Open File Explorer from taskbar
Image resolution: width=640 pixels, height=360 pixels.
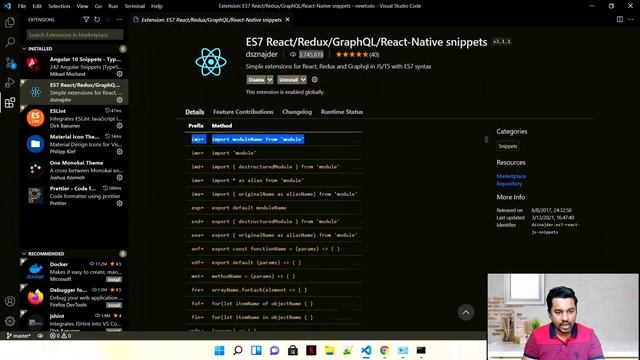329,350
